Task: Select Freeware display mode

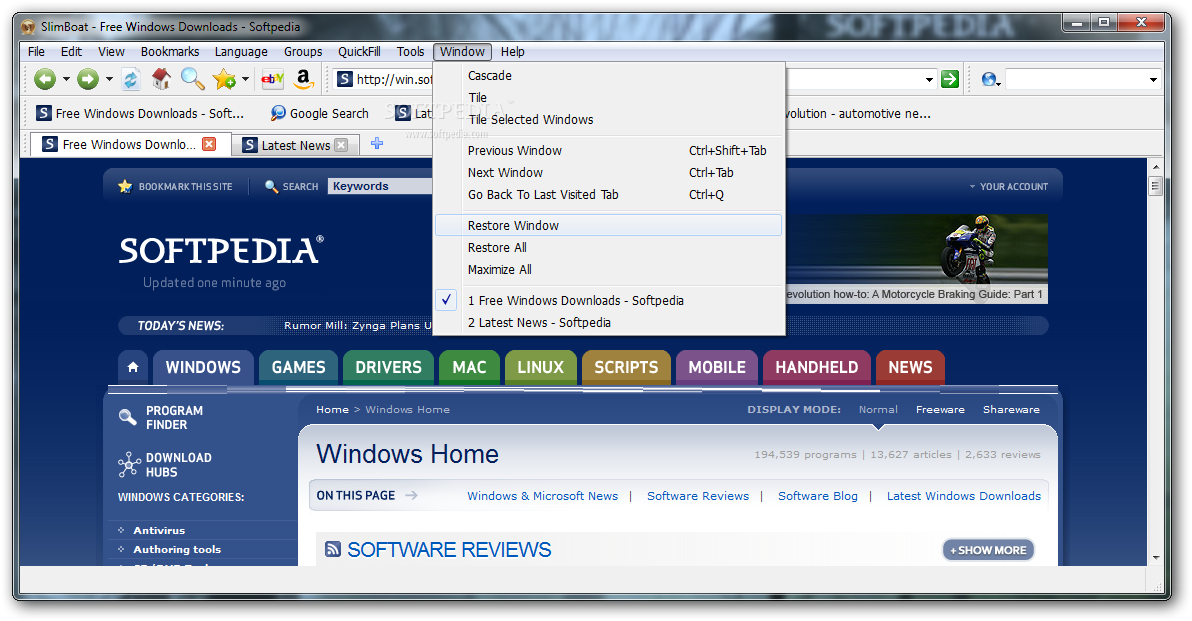Action: 940,409
